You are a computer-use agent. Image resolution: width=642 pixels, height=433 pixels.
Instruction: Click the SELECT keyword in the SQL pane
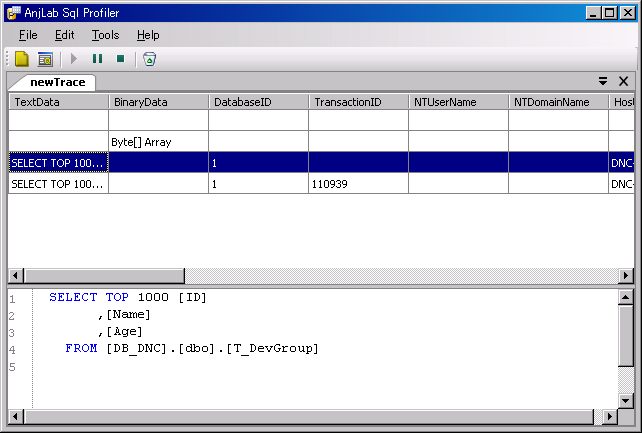pyautogui.click(x=73, y=297)
